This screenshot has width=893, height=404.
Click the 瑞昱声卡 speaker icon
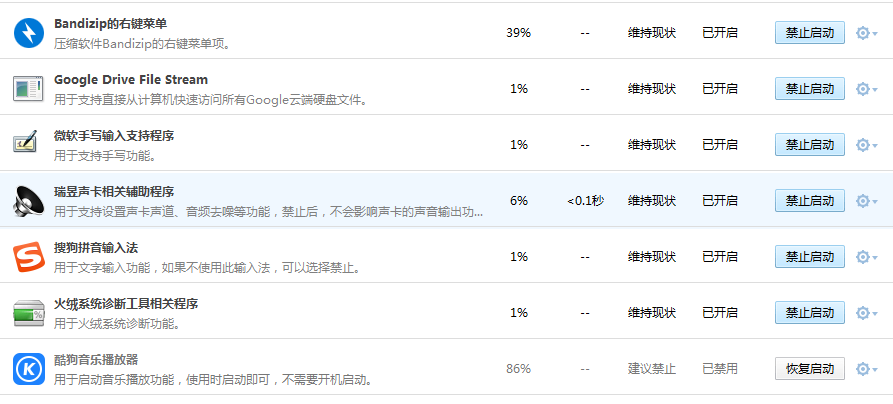click(28, 201)
